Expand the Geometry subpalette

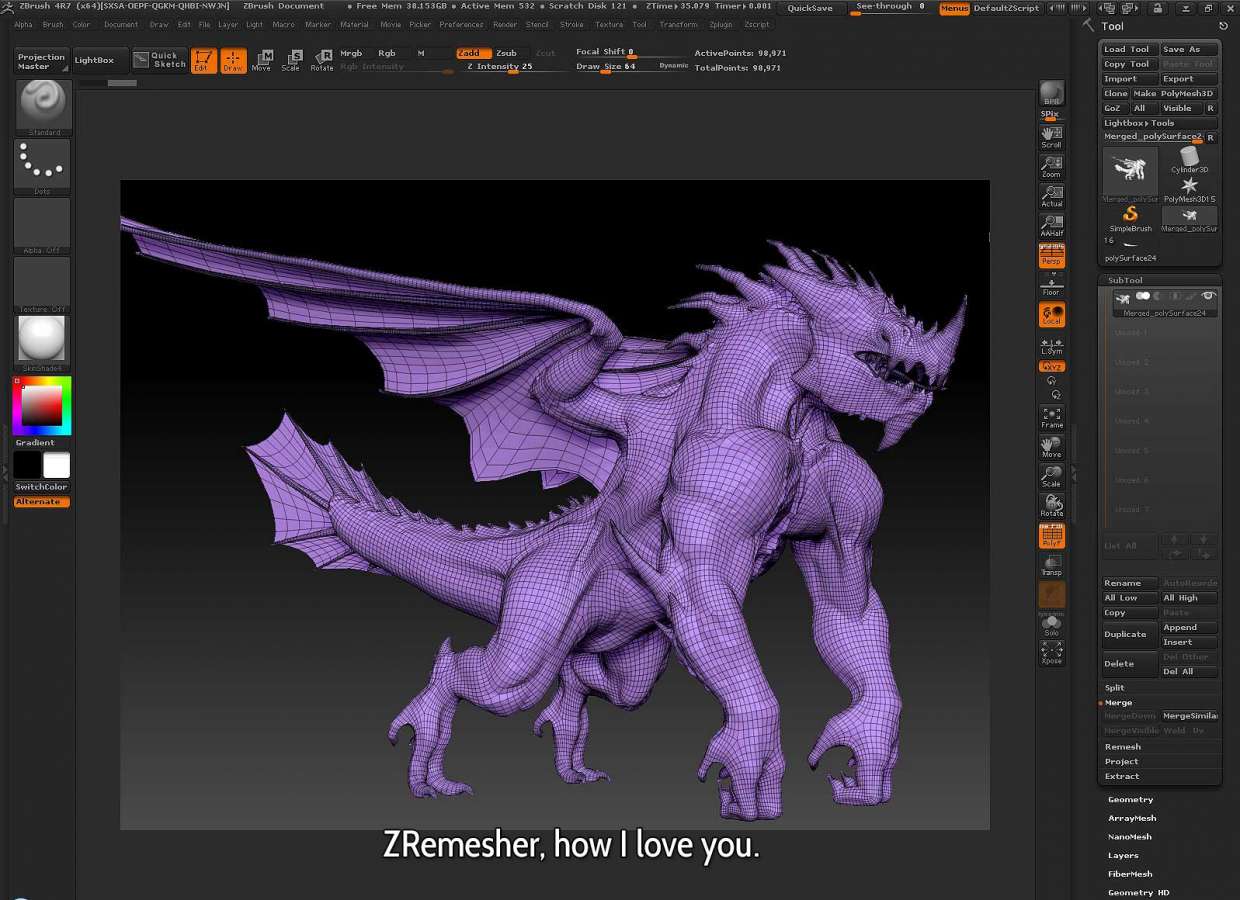click(1130, 800)
